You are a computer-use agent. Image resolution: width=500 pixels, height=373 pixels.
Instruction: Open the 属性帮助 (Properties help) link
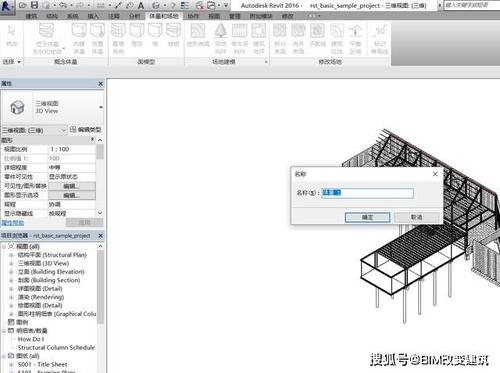[13, 223]
